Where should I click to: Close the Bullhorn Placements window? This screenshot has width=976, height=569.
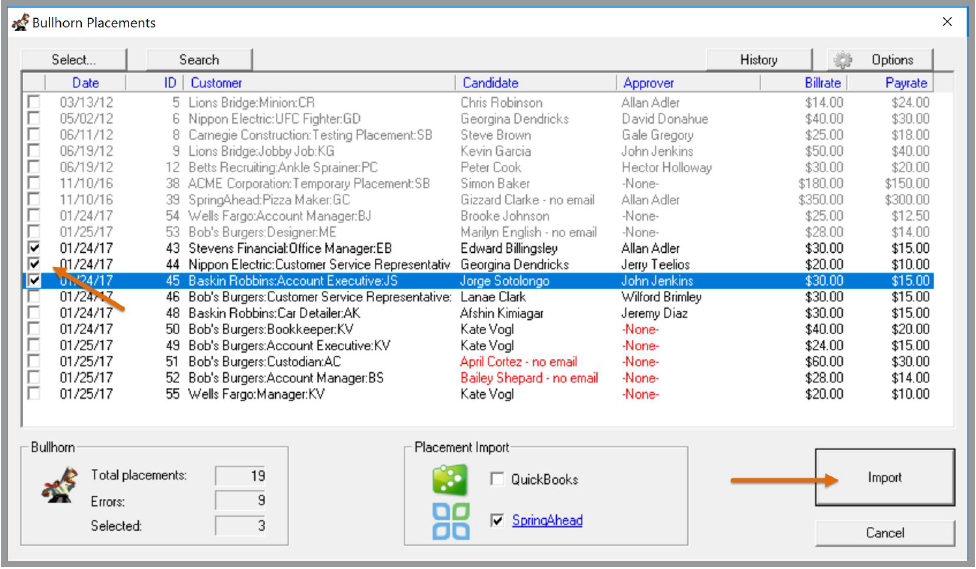pyautogui.click(x=947, y=22)
